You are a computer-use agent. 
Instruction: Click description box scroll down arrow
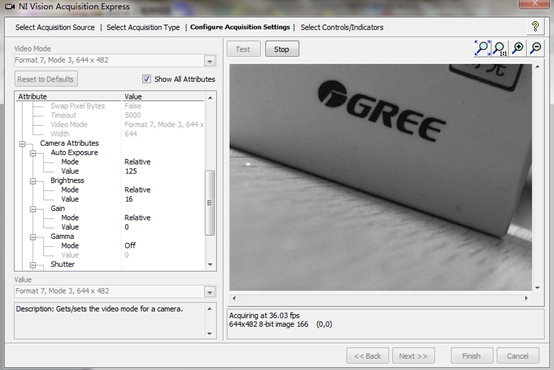210,333
